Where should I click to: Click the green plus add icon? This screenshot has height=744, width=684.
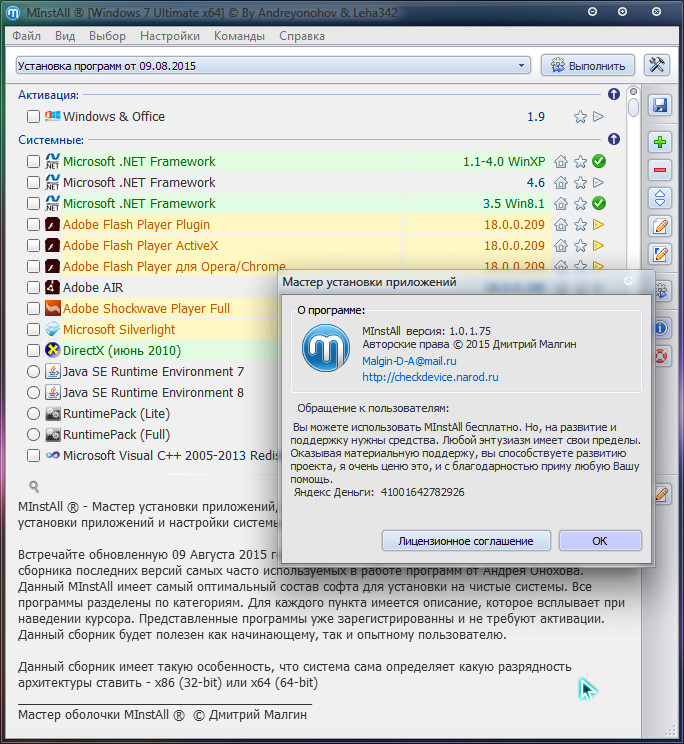point(660,142)
